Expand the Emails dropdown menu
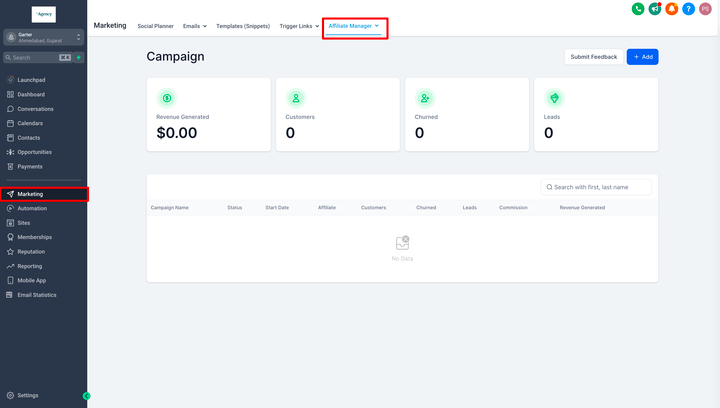Viewport: 720px width, 408px height. [x=194, y=26]
